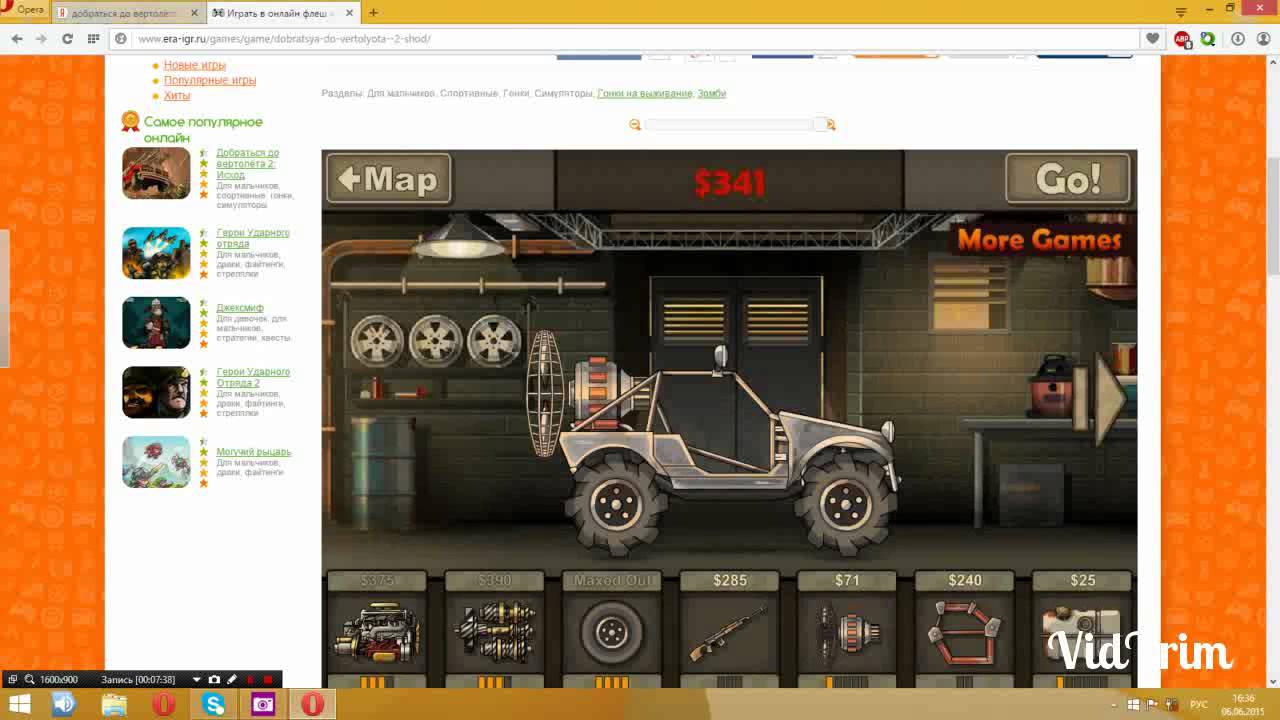Click the Добраться до вертолета 2 thumbnail
This screenshot has width=1280, height=720.
click(156, 173)
